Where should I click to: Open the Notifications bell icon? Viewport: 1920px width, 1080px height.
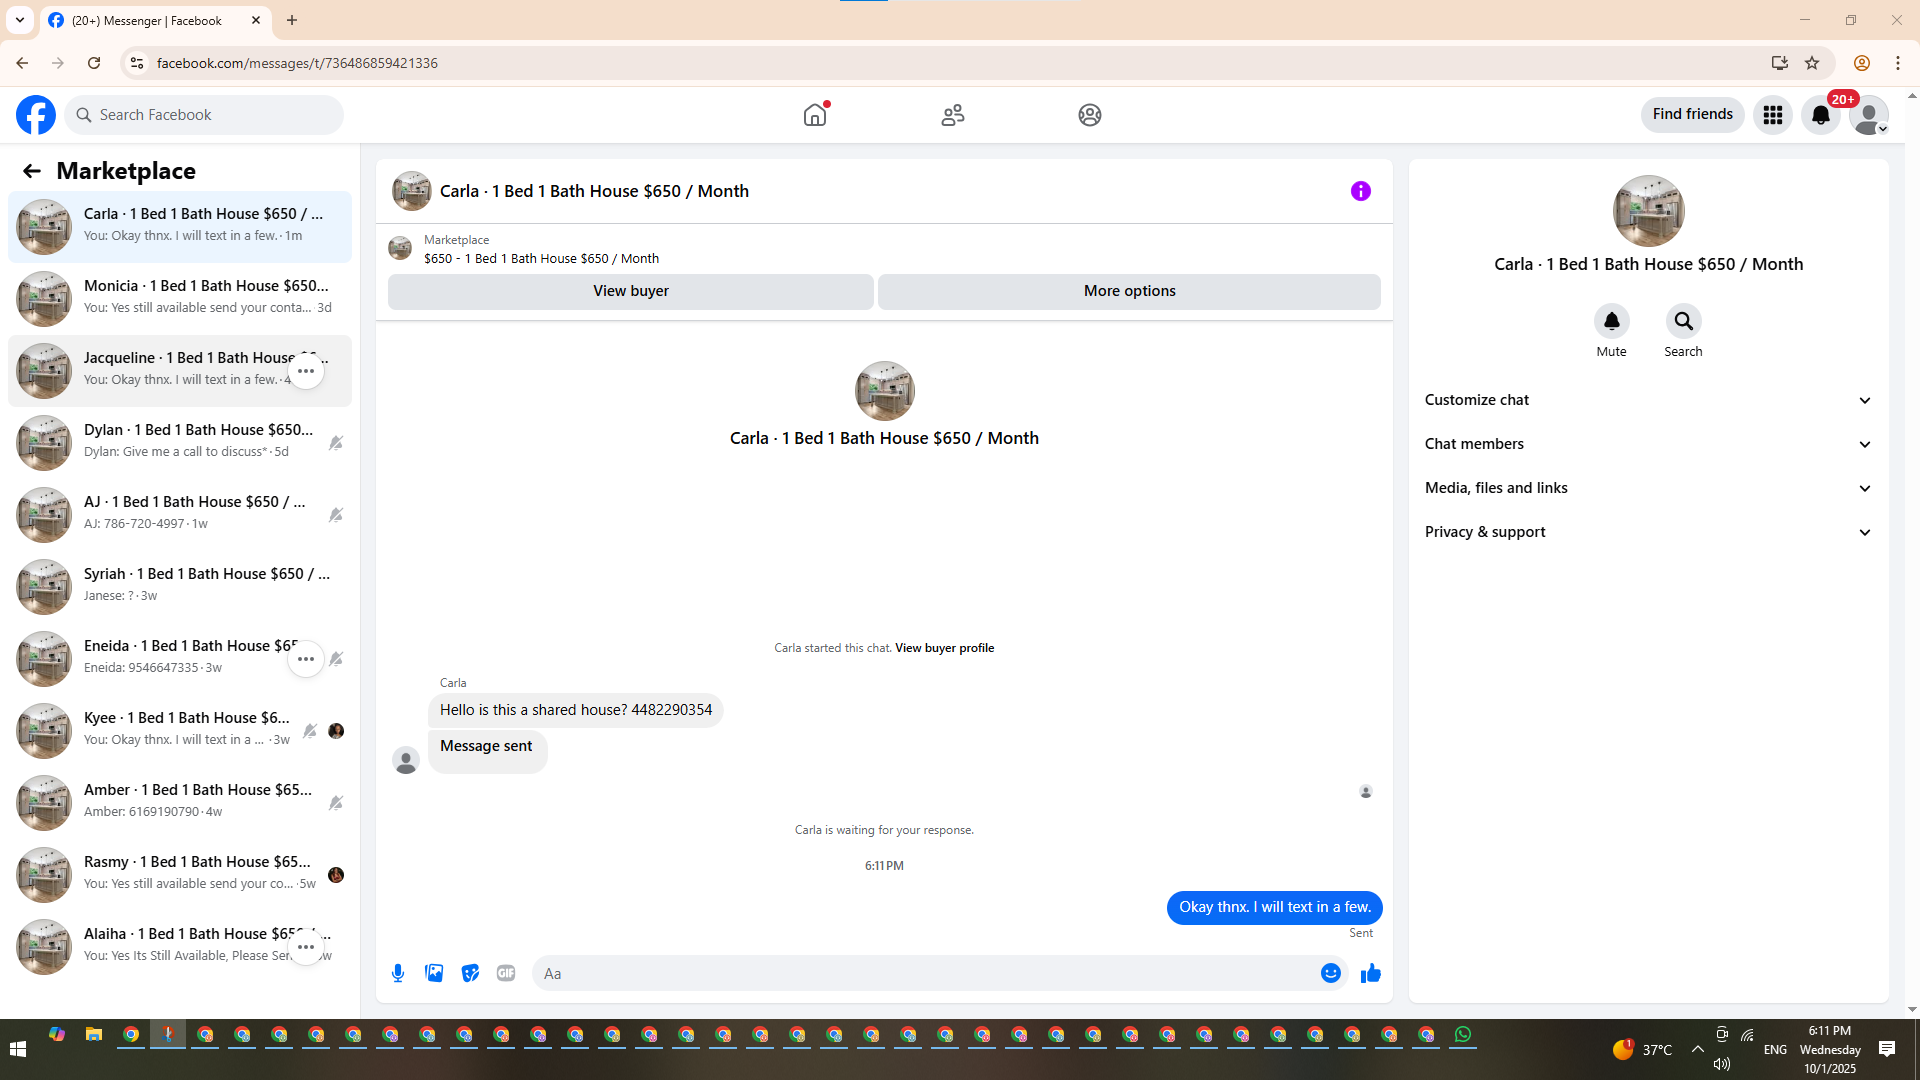[x=1821, y=115]
